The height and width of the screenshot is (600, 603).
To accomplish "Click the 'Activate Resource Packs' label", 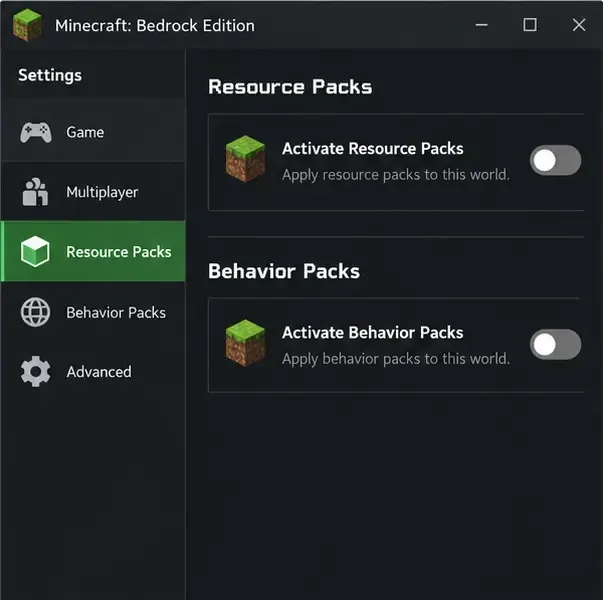I will click(x=372, y=148).
